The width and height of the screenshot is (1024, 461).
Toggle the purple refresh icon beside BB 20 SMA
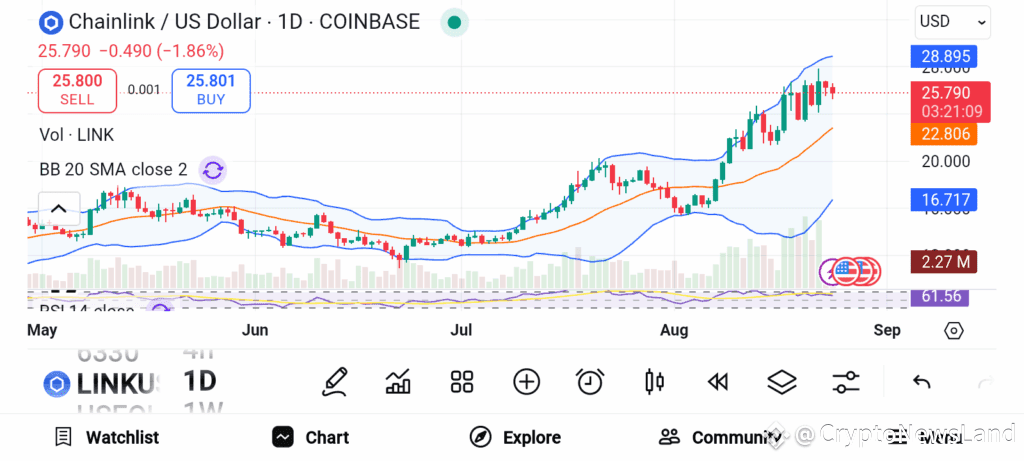[x=212, y=170]
